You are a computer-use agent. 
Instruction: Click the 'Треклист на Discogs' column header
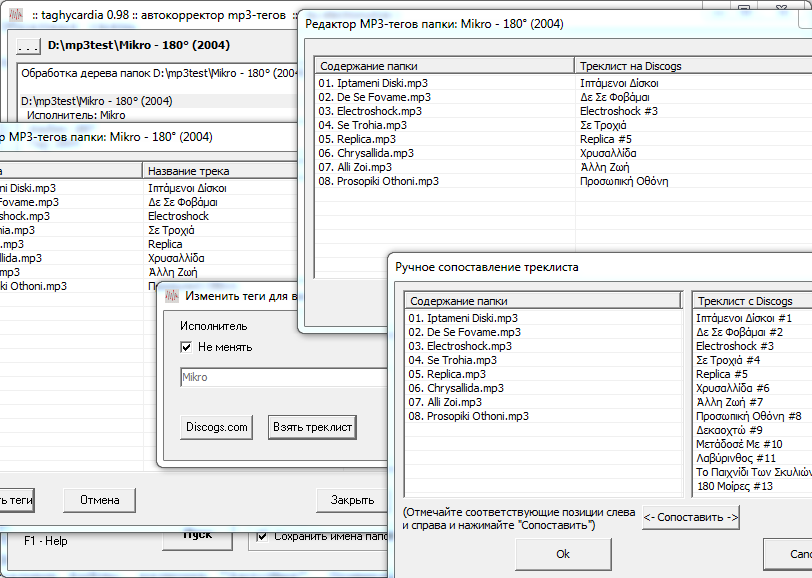pos(693,66)
